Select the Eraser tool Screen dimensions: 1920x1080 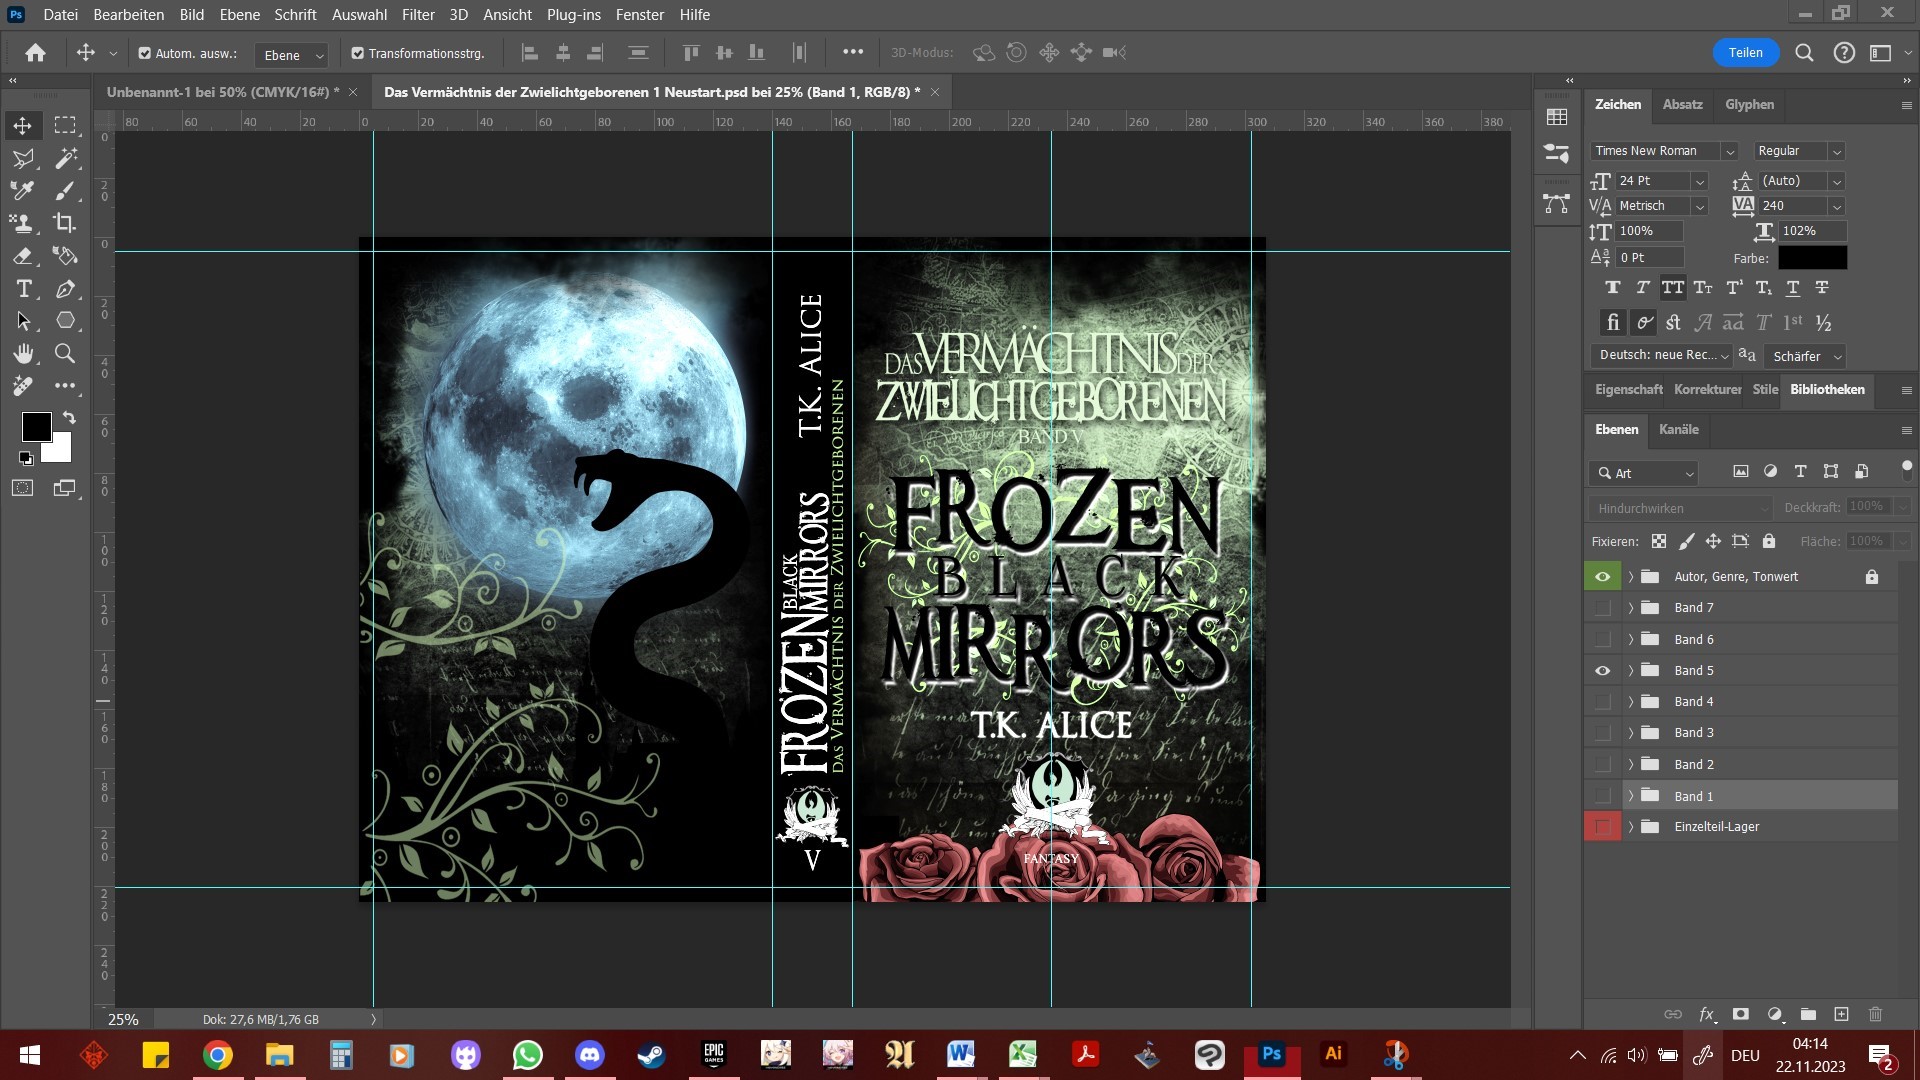coord(23,256)
